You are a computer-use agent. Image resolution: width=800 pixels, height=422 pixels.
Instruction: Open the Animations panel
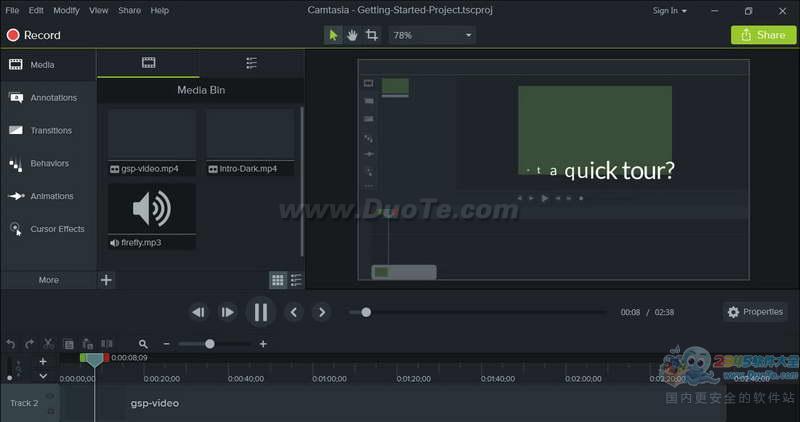click(48, 196)
